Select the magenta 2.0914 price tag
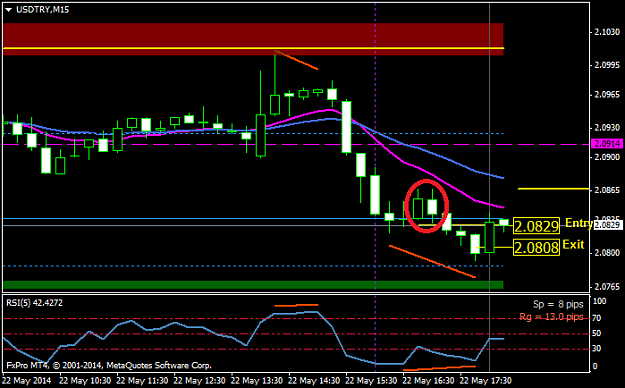 click(x=607, y=144)
